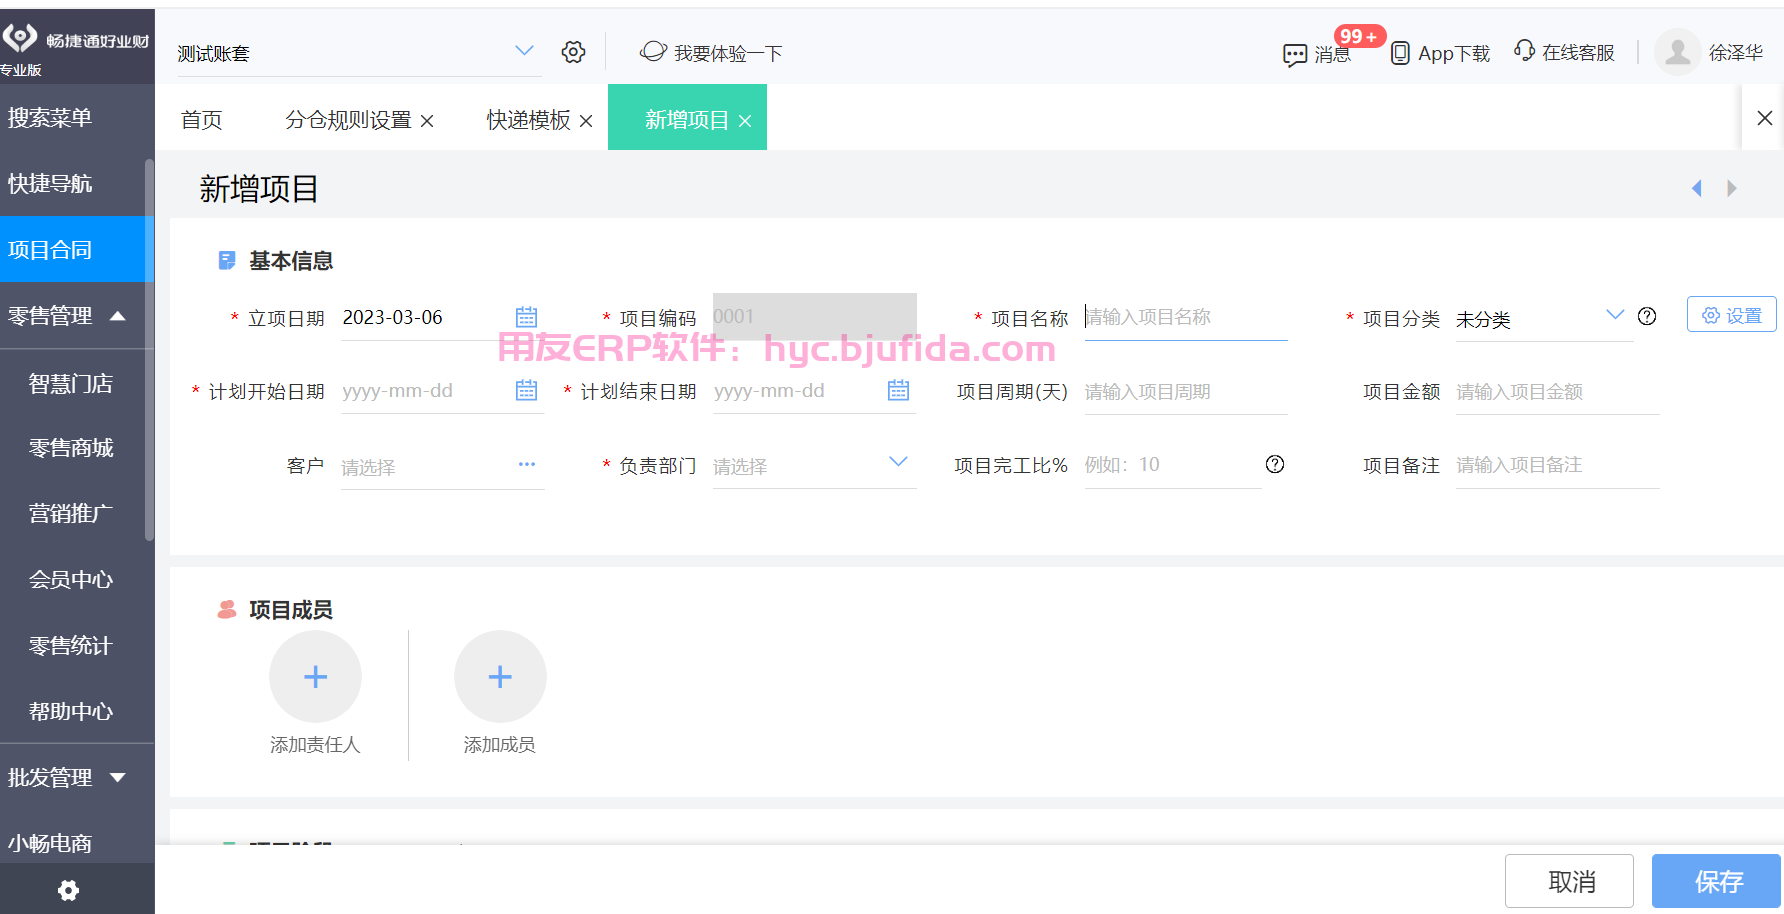Click plus icon to 添加责任人
Viewport: 1784px width, 914px height.
point(315,677)
